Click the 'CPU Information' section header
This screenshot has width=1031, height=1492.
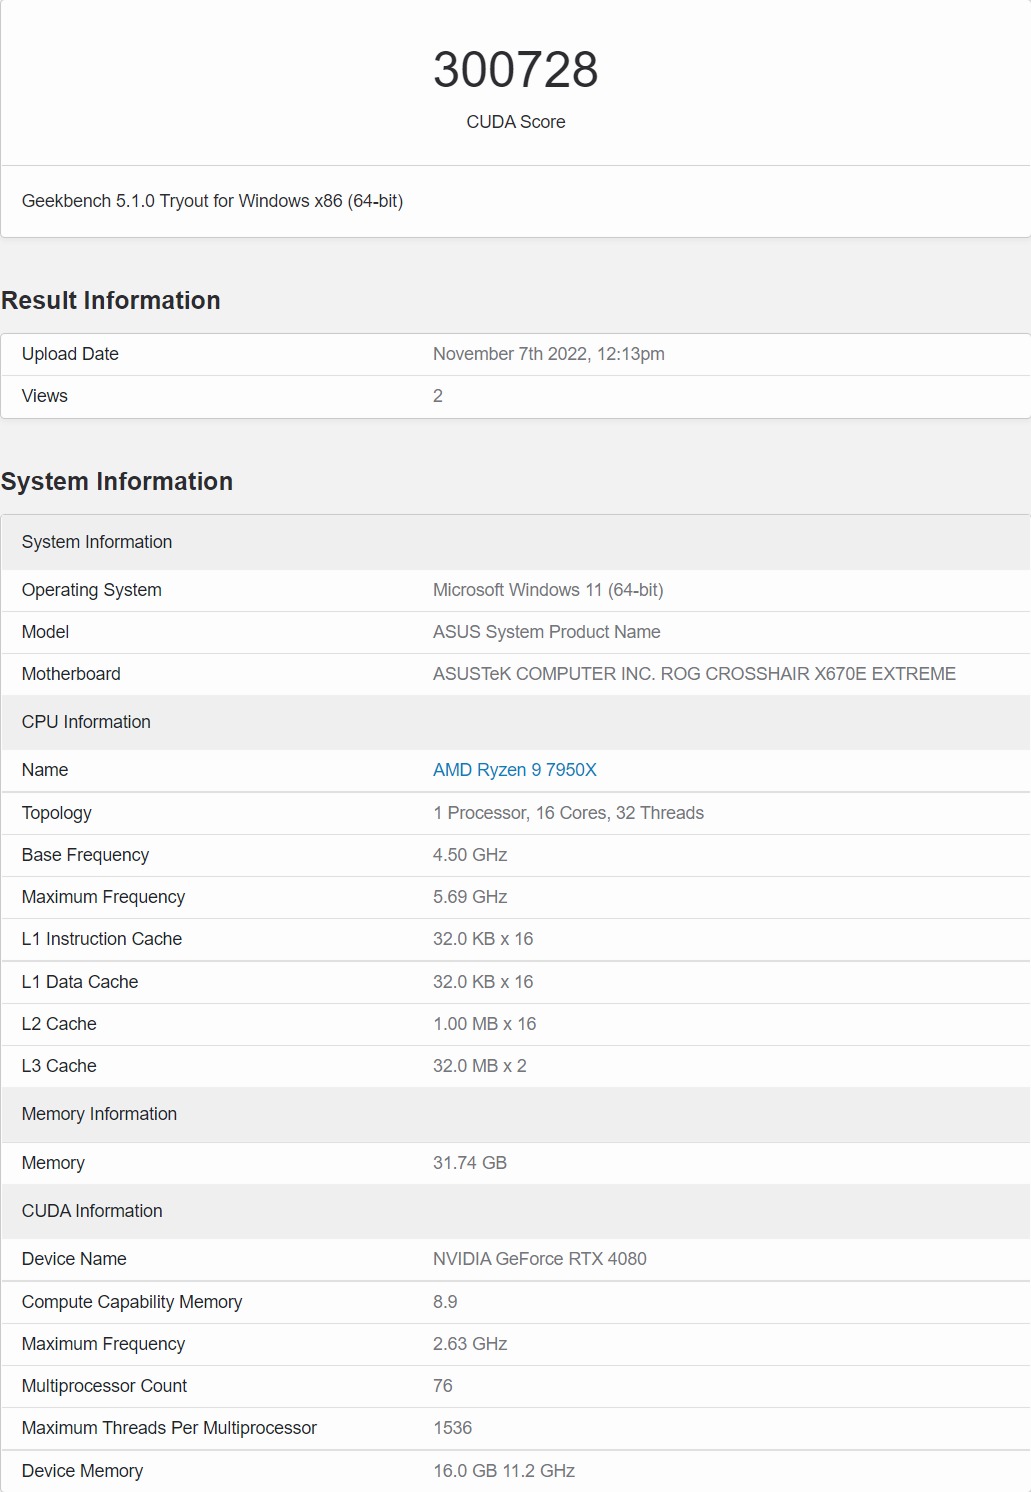click(515, 722)
